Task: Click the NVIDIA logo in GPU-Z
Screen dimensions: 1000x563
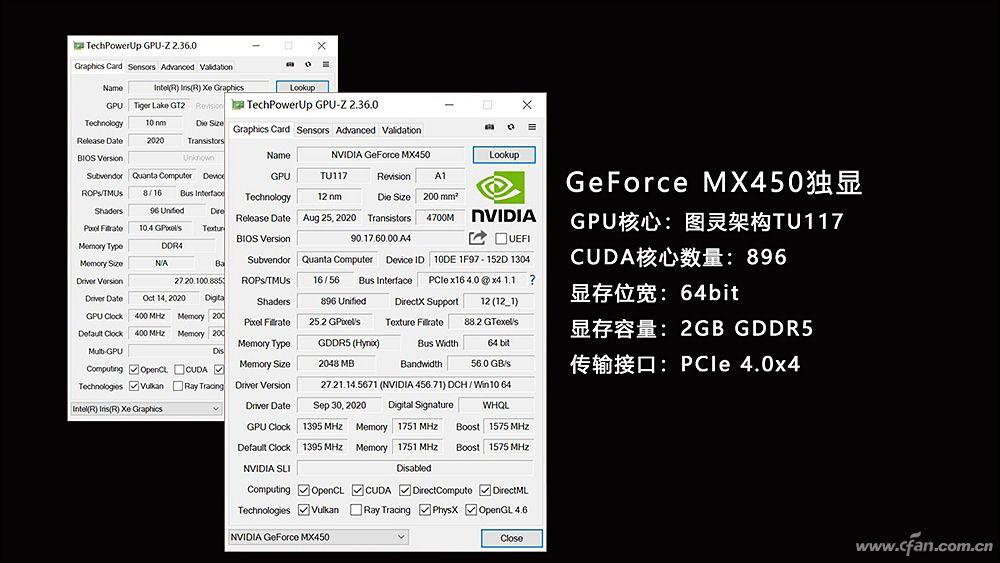Action: [x=503, y=197]
